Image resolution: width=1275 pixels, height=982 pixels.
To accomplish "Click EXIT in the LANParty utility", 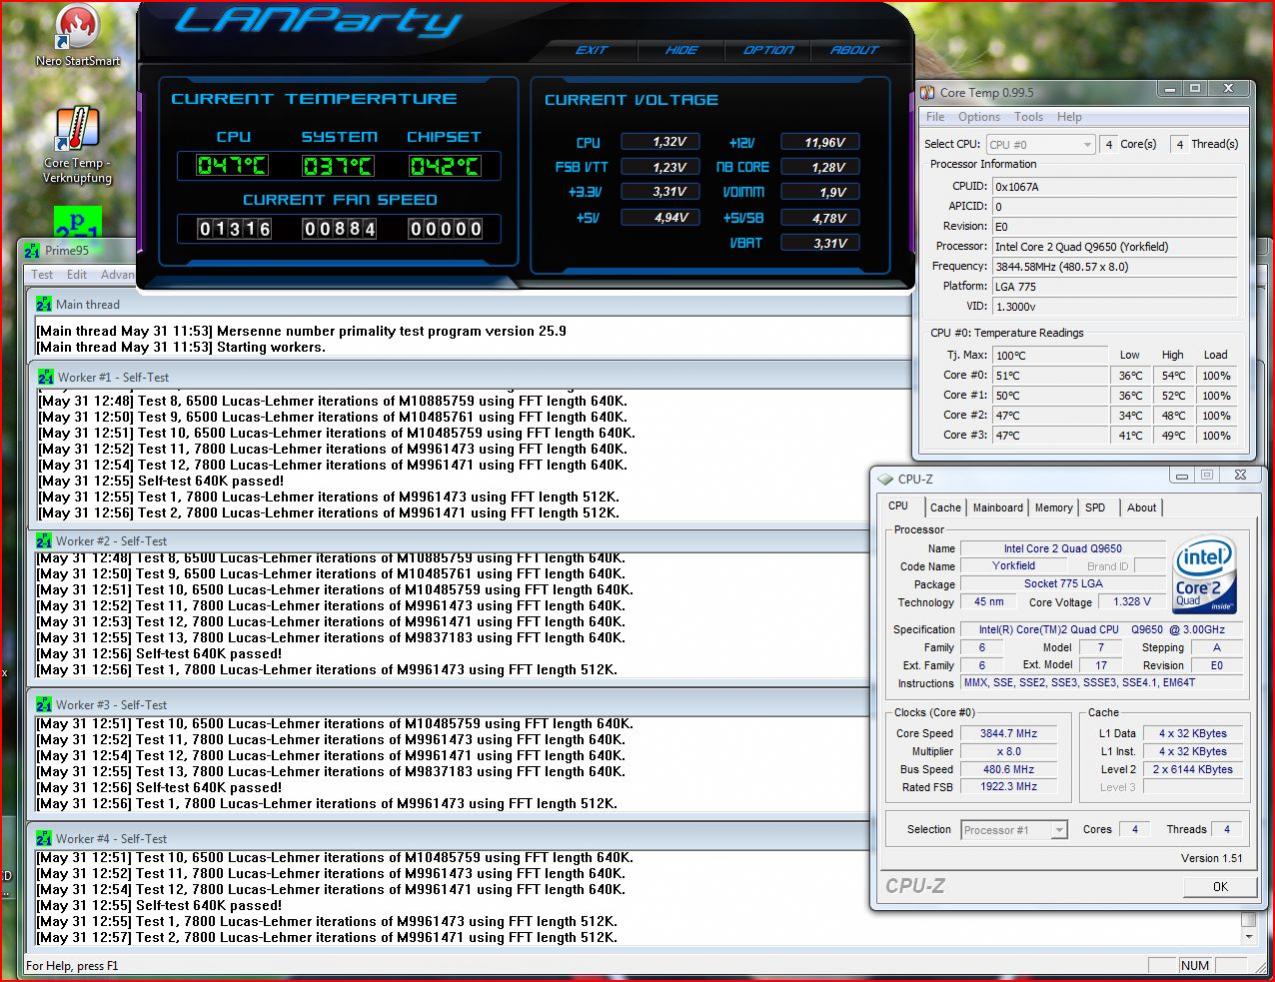I will click(x=591, y=50).
